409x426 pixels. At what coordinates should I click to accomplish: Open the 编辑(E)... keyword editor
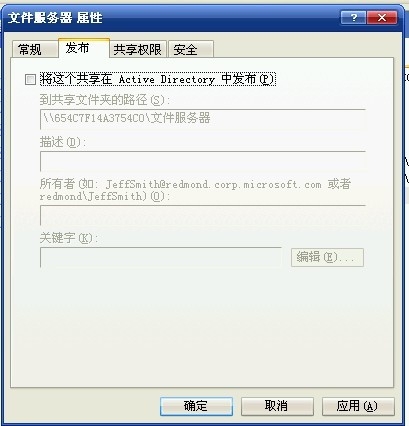[327, 257]
